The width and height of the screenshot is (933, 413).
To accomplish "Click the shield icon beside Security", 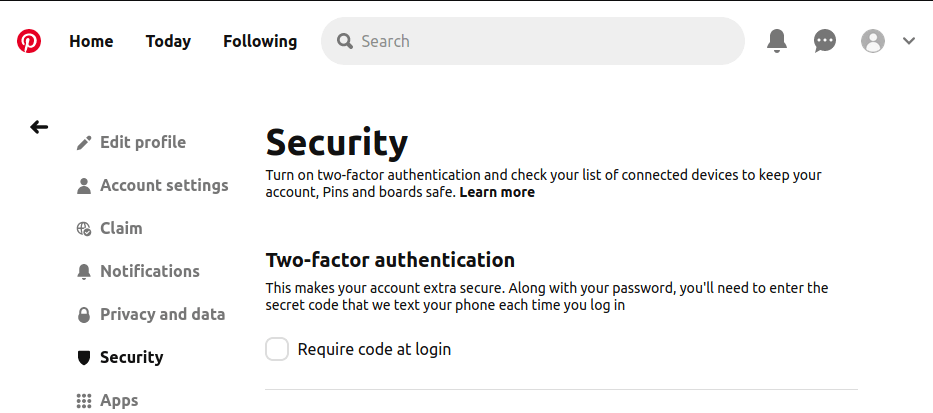I will tap(84, 358).
